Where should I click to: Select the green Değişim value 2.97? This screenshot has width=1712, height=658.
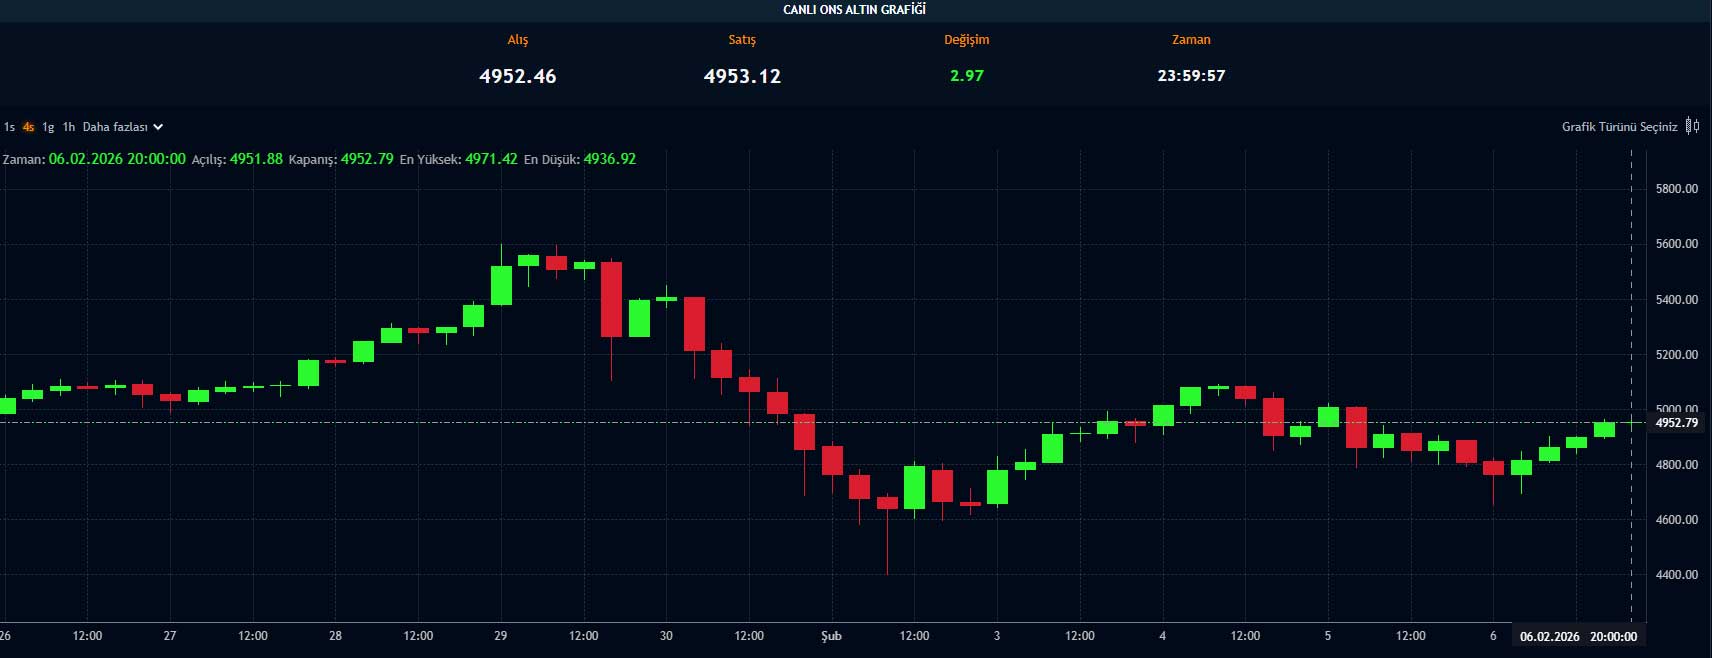966,76
